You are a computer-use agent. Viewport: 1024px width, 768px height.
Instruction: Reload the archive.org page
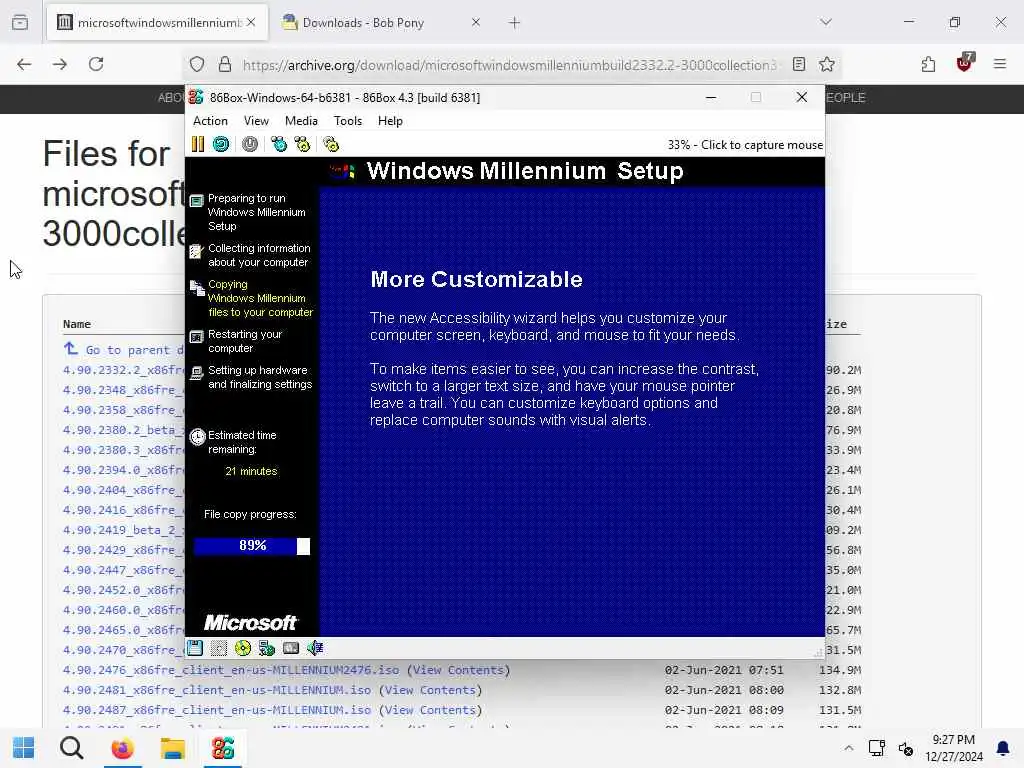(x=96, y=64)
